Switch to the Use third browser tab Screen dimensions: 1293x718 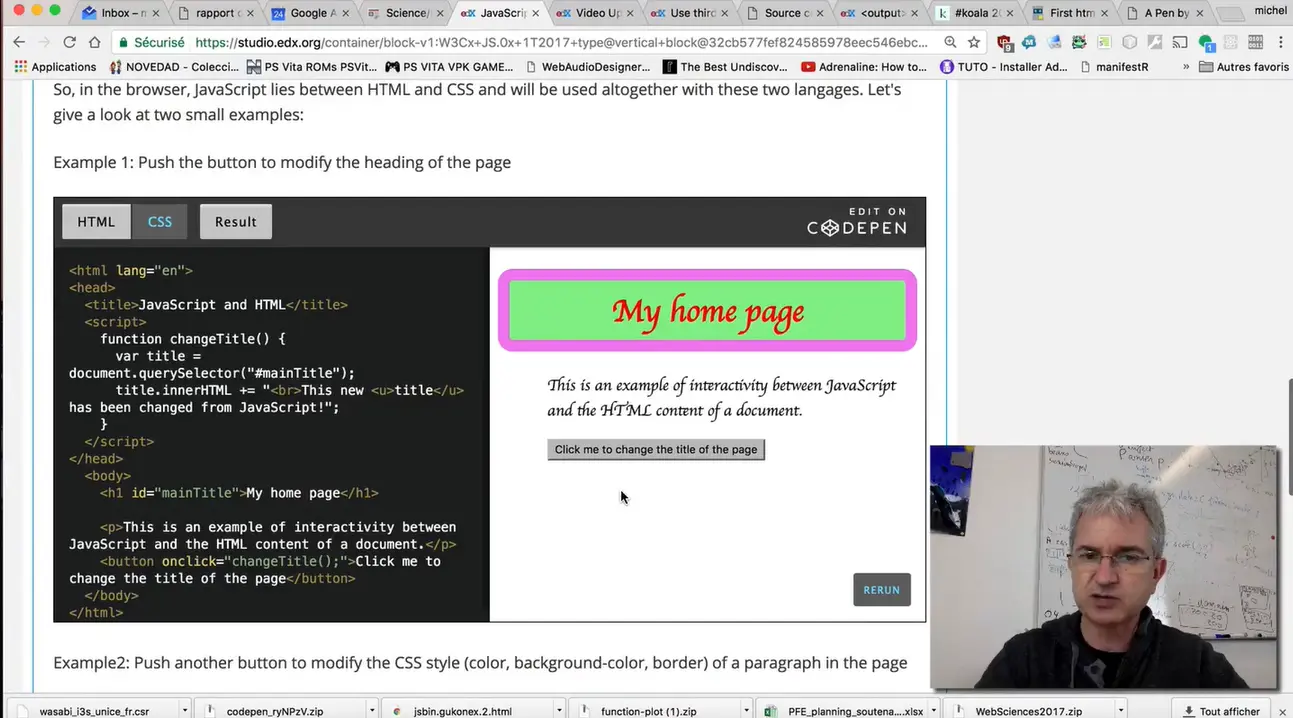pos(689,13)
